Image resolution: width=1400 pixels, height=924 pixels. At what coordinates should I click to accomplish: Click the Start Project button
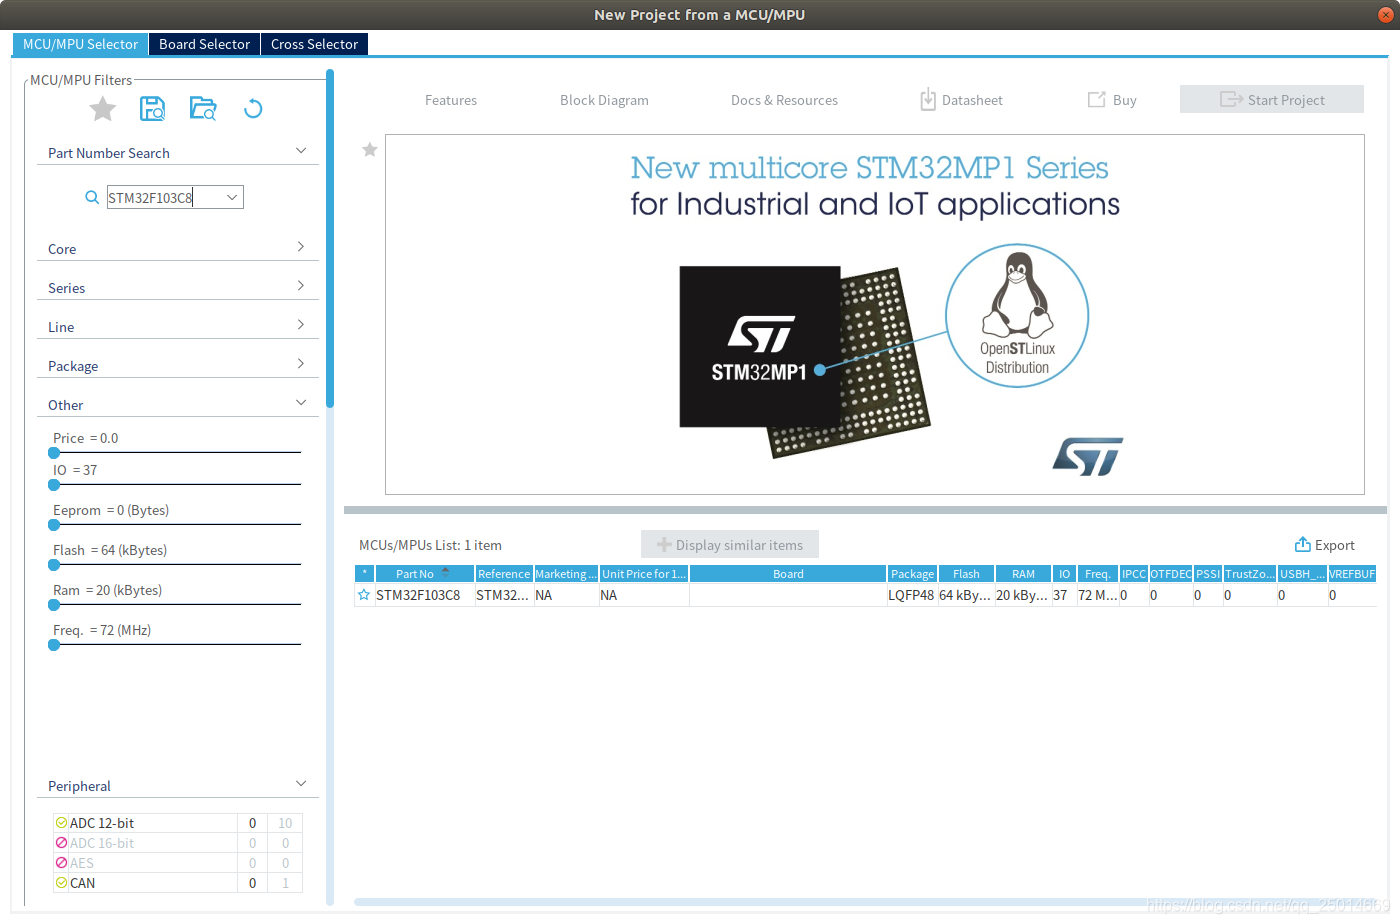[1271, 99]
